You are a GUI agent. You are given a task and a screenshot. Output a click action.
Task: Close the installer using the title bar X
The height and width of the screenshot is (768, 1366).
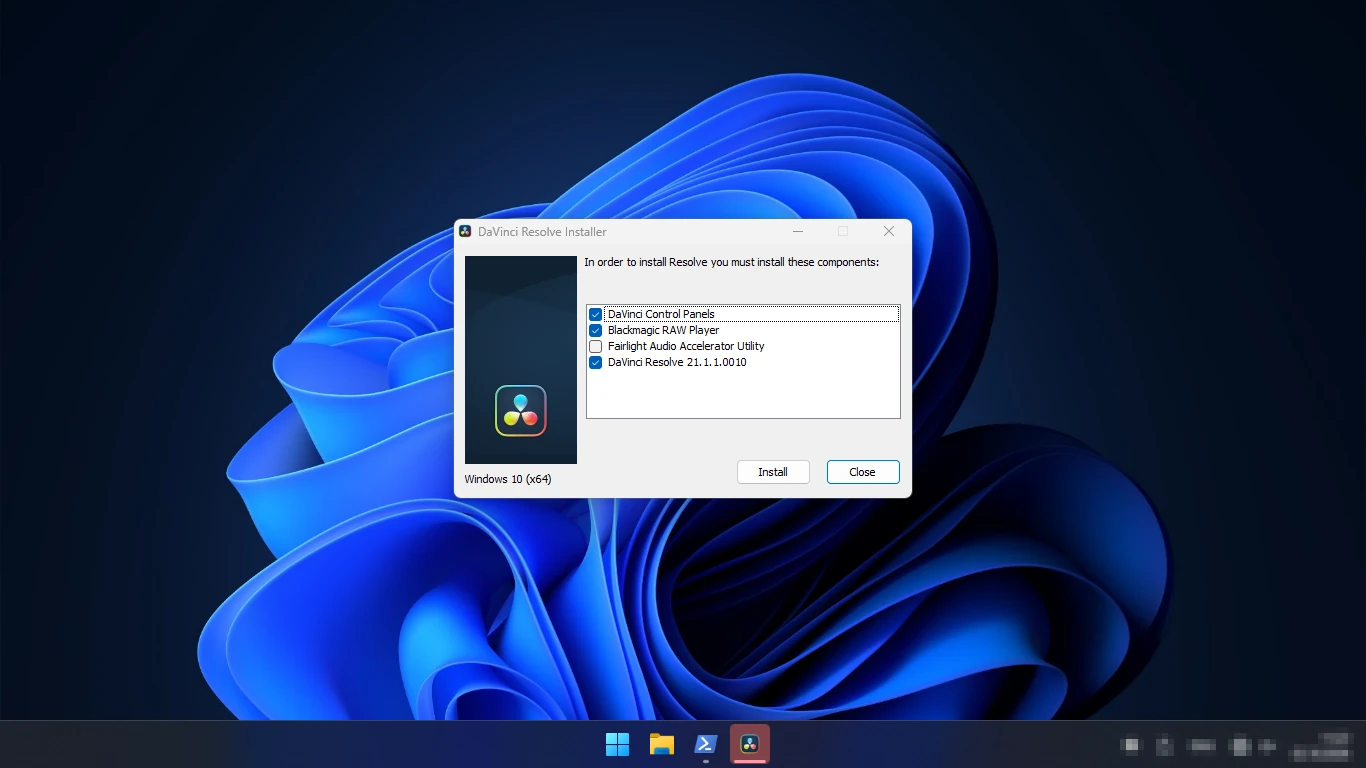click(888, 231)
